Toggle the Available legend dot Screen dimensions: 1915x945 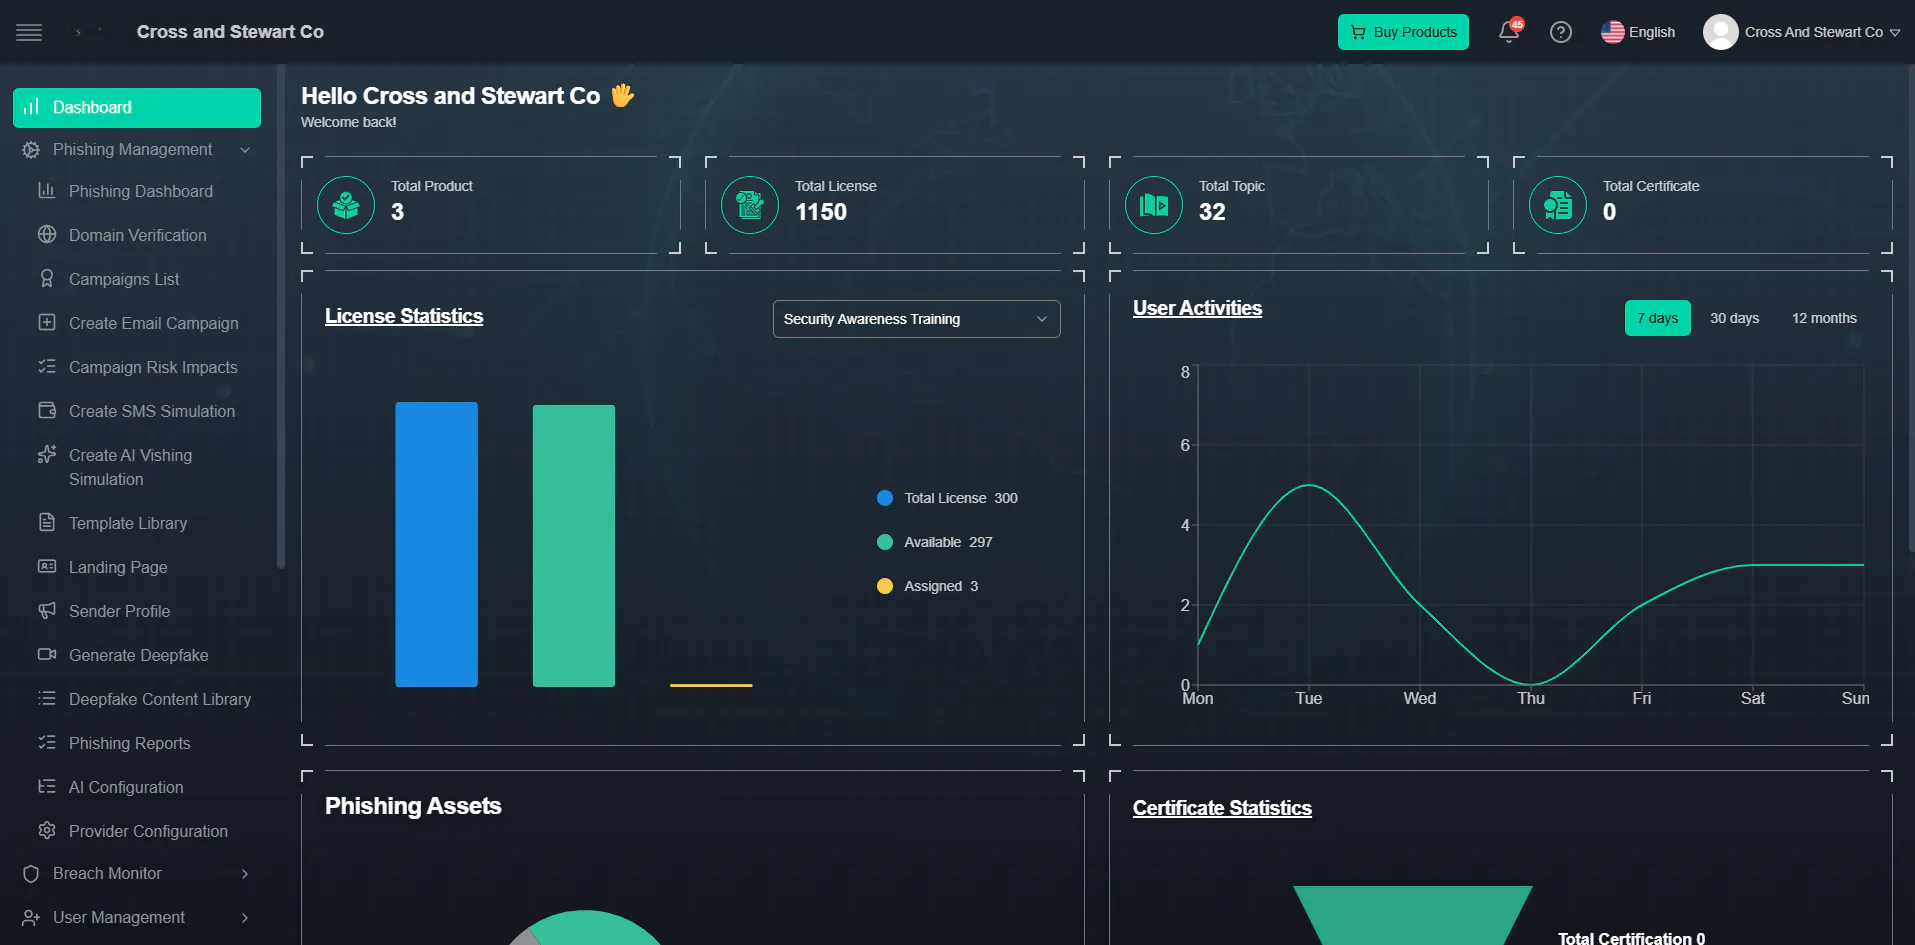coord(885,542)
